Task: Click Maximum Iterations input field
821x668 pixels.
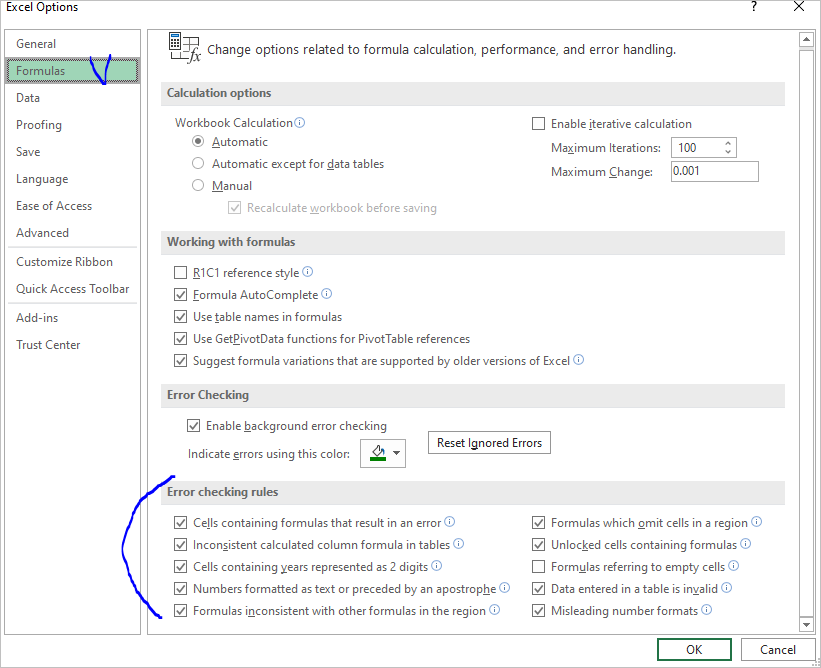Action: click(697, 148)
